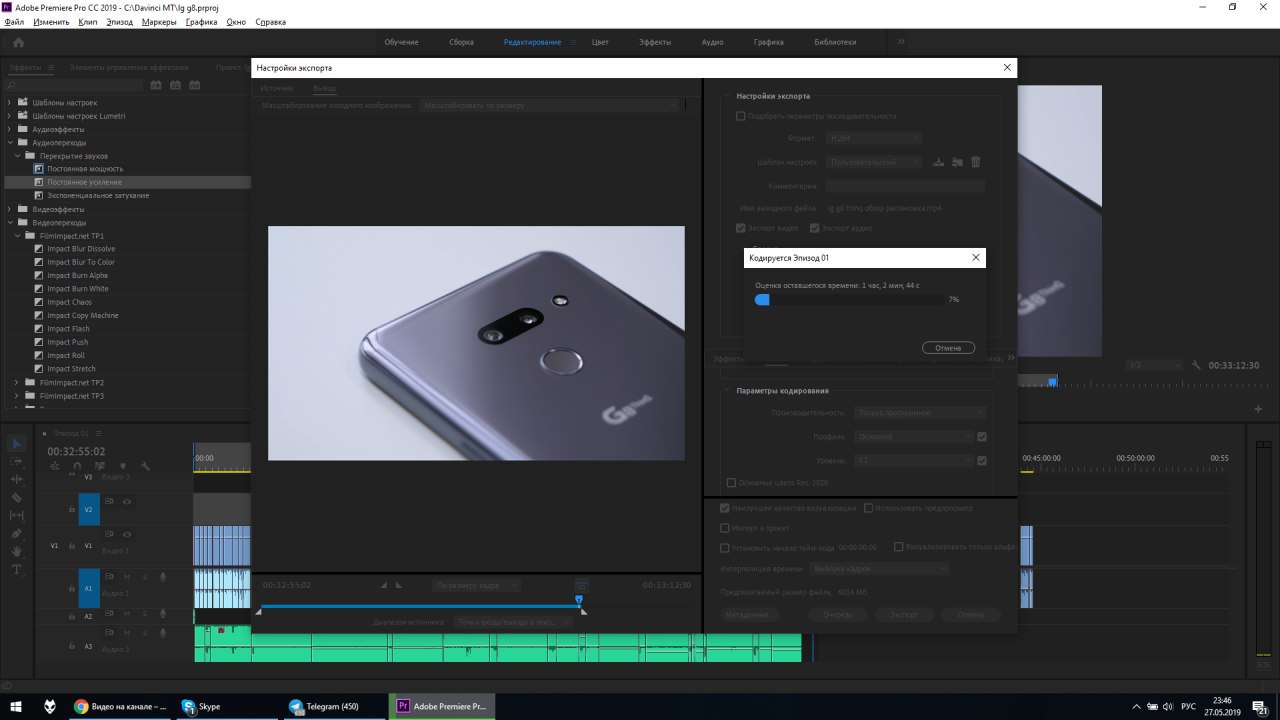This screenshot has width=1280, height=720.
Task: Toggle the V2 track lock
Action: 72,509
